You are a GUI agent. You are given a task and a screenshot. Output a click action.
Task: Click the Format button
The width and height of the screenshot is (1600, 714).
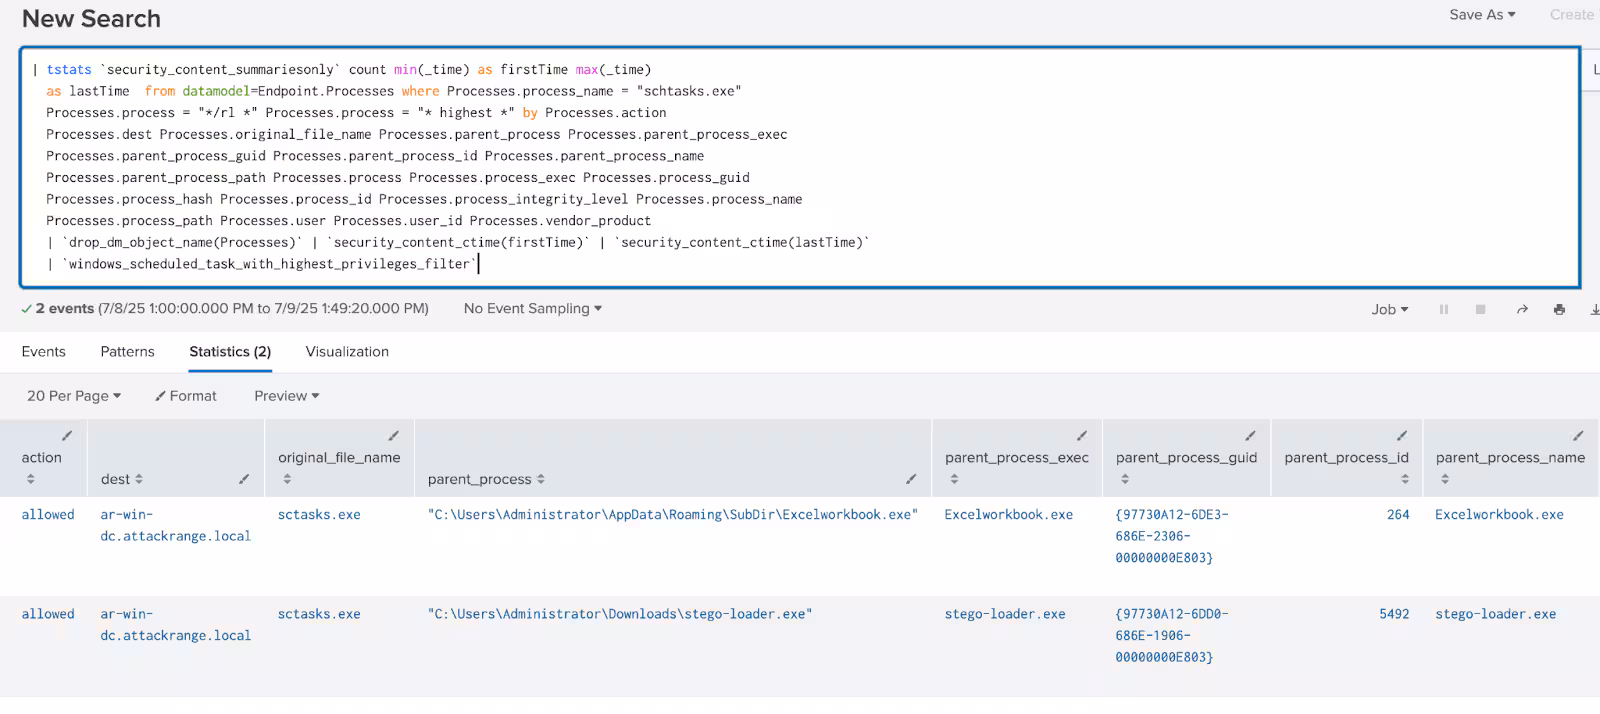[186, 396]
